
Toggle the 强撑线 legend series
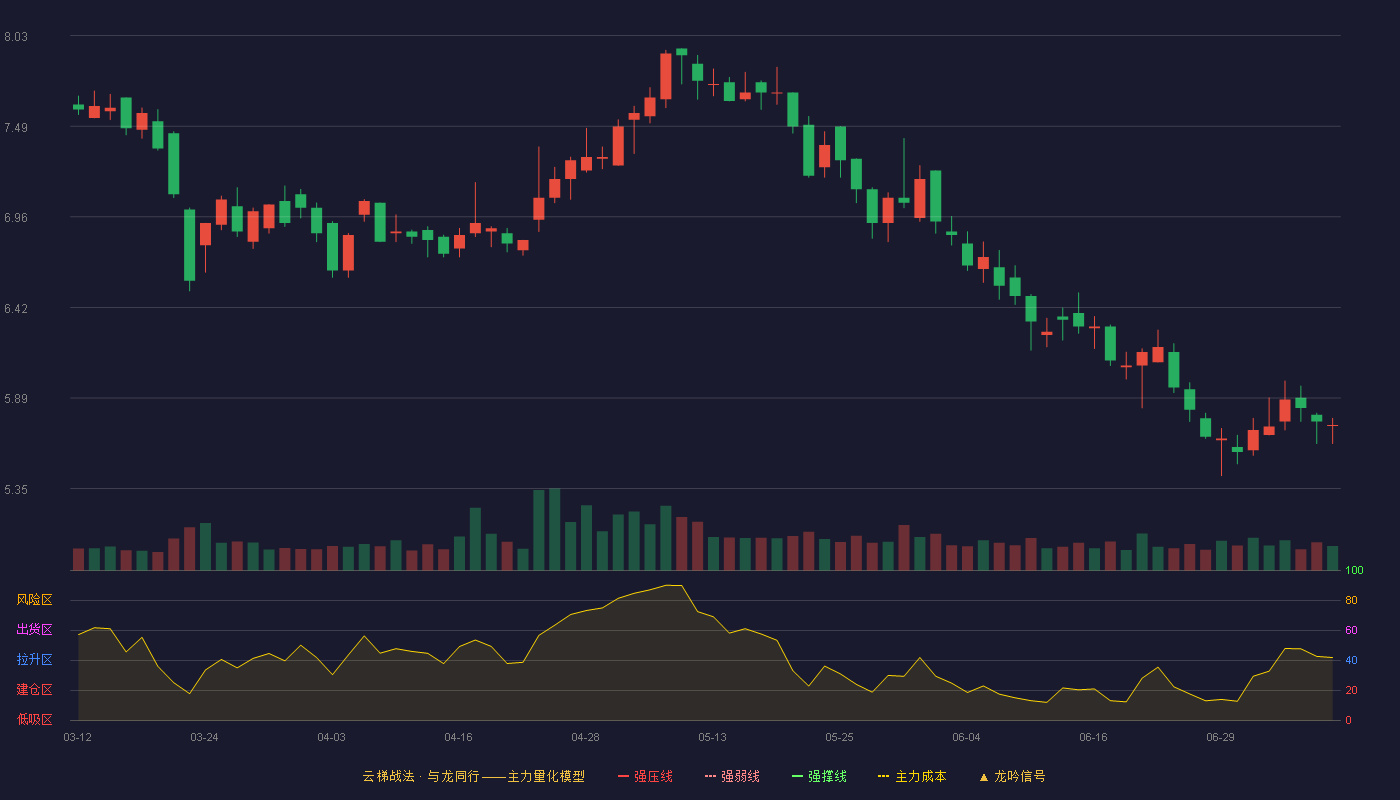[819, 776]
